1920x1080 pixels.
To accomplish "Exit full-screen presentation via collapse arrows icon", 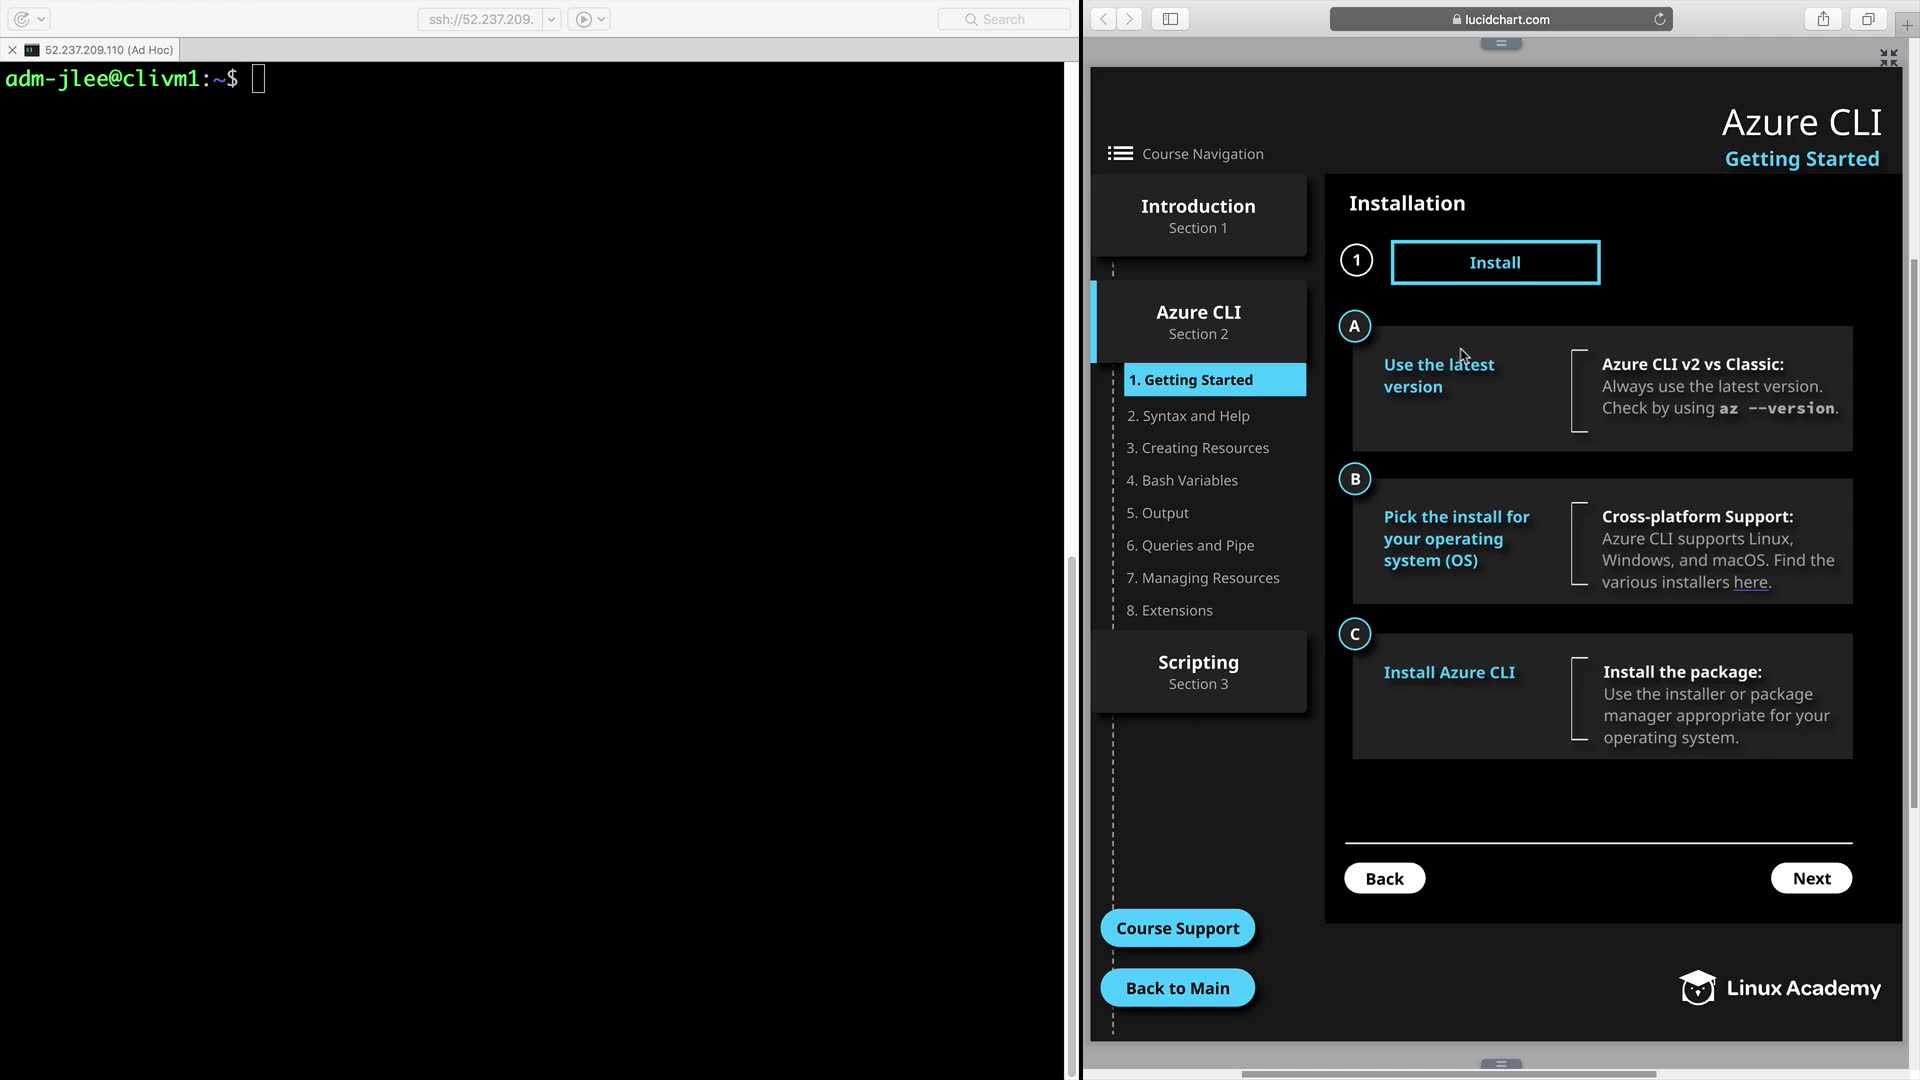I will [1888, 58].
